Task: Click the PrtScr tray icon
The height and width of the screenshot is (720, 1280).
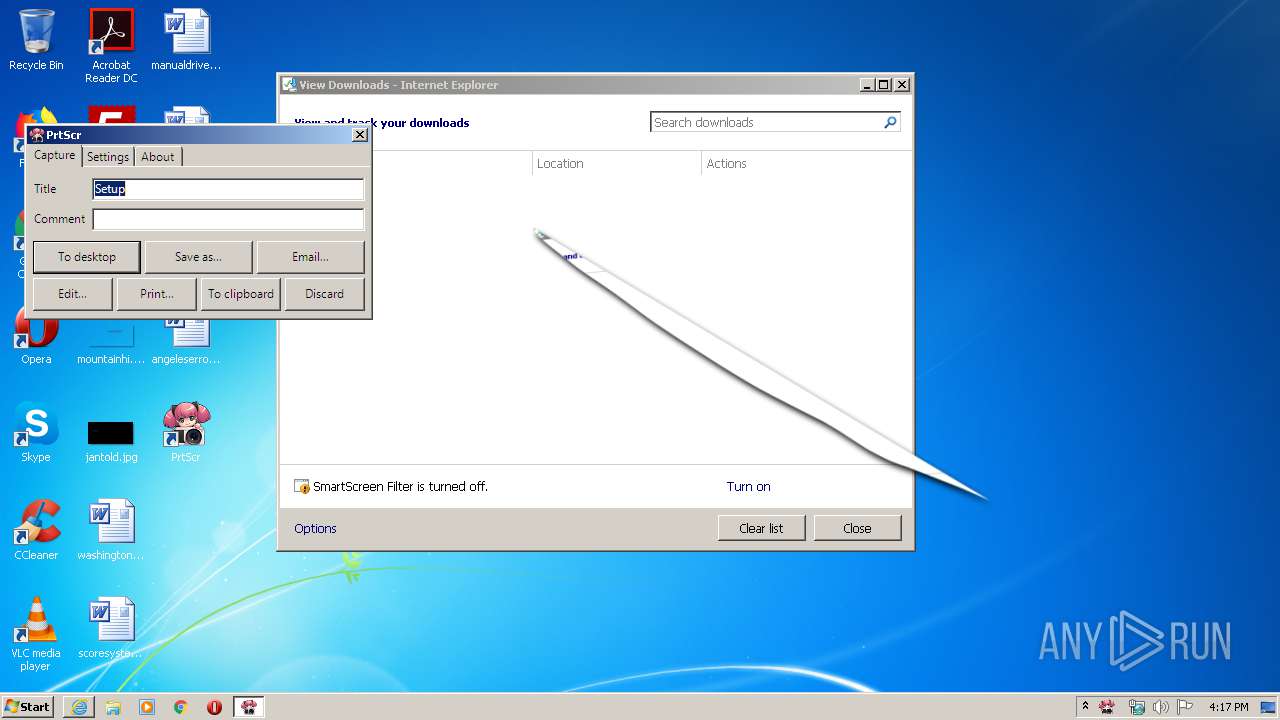Action: (1107, 707)
